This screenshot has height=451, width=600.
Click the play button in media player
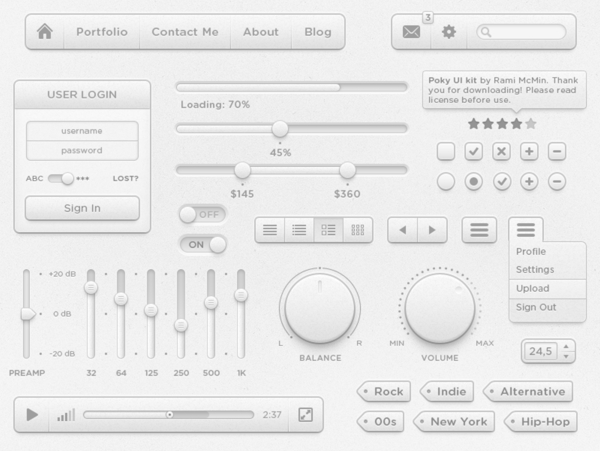tap(32, 415)
